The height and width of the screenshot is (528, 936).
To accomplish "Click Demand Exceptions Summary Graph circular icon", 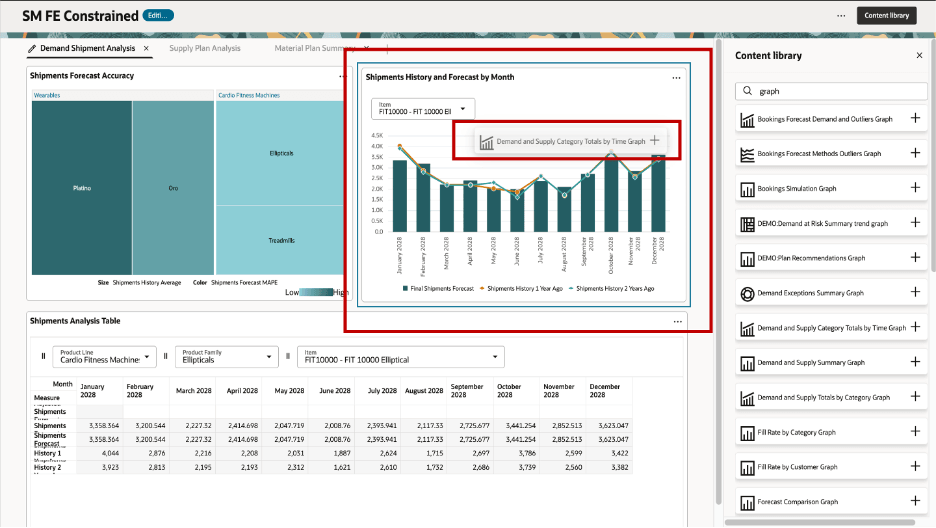I will pos(747,294).
